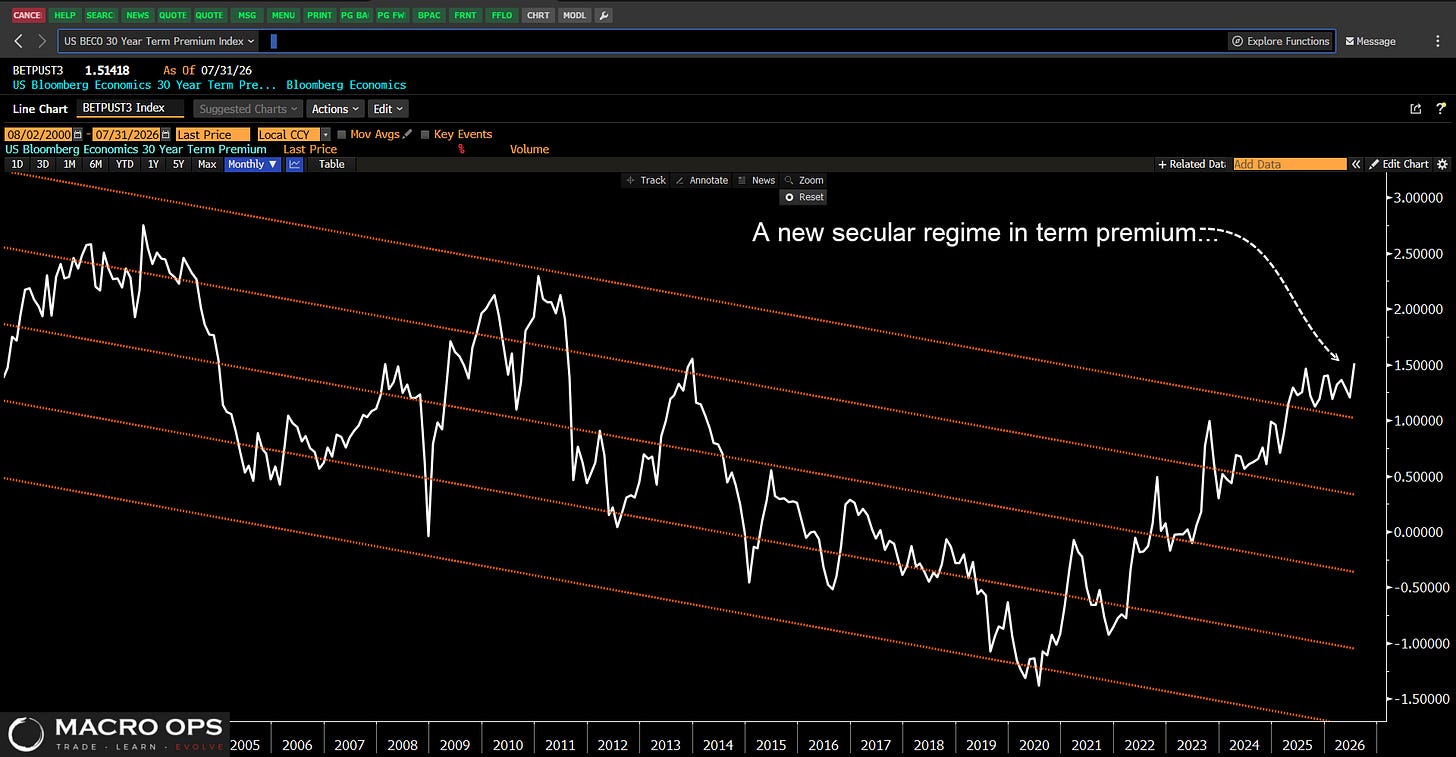Click the Explore Functions button
Screen dimensions: 1456x757
1281,41
